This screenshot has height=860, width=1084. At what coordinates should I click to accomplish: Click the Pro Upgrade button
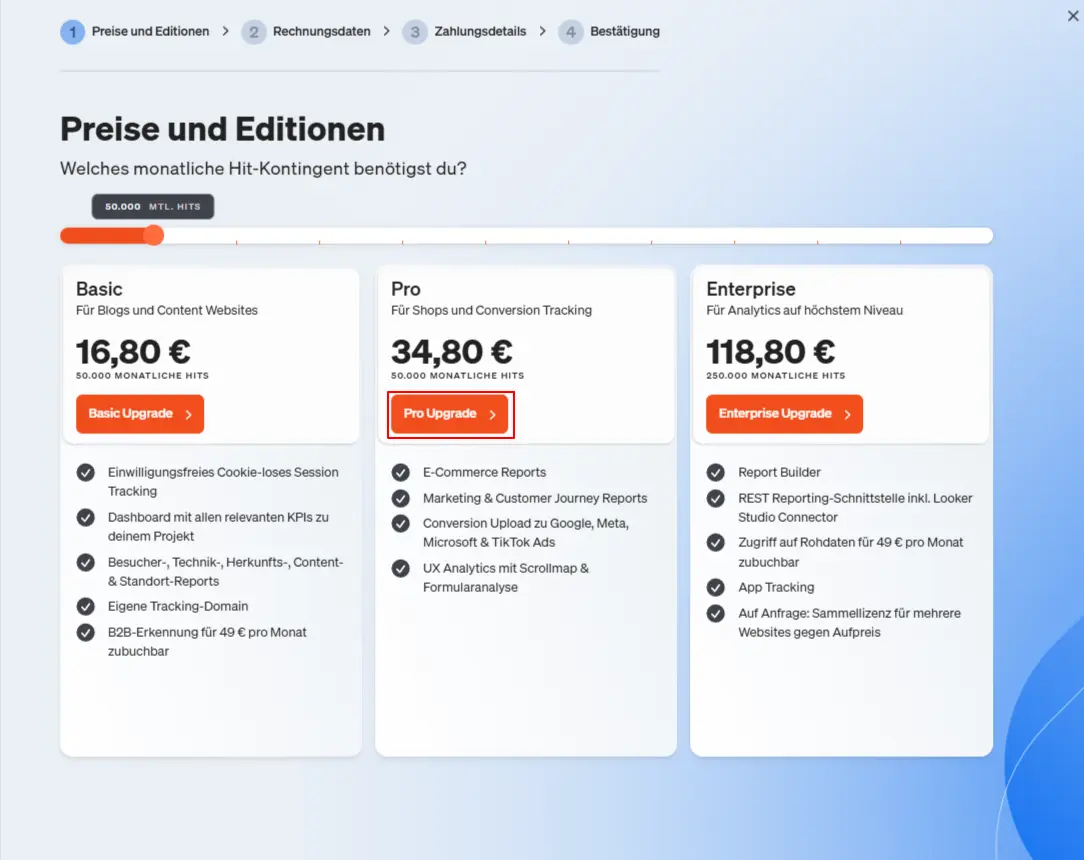pos(449,414)
